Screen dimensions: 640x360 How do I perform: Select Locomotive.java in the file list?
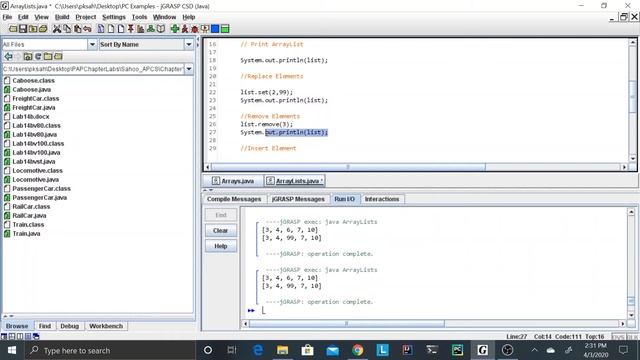click(36, 179)
